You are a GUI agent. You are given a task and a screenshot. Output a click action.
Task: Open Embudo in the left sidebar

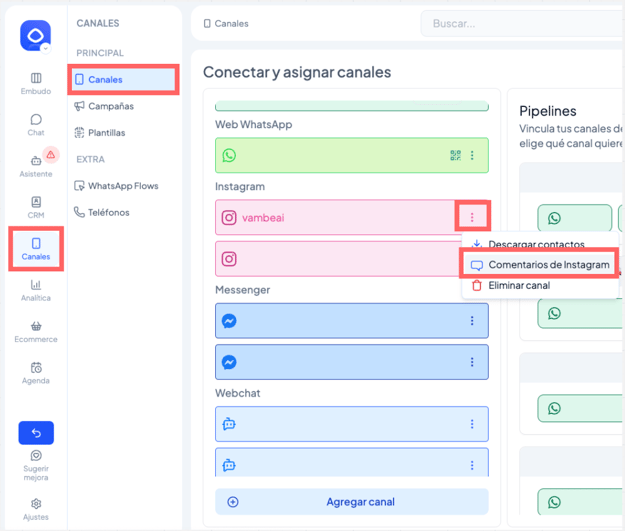[x=36, y=83]
